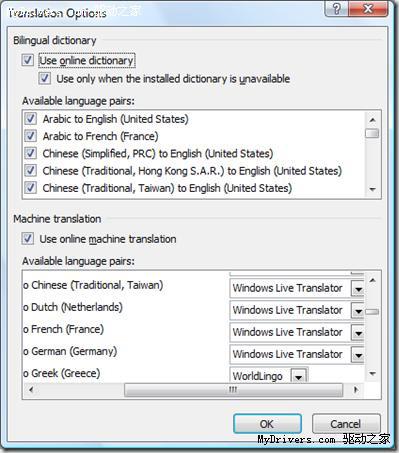Toggle Use only when installed dictionary unavailable
Image resolution: width=399 pixels, height=453 pixels.
pyautogui.click(x=45, y=79)
